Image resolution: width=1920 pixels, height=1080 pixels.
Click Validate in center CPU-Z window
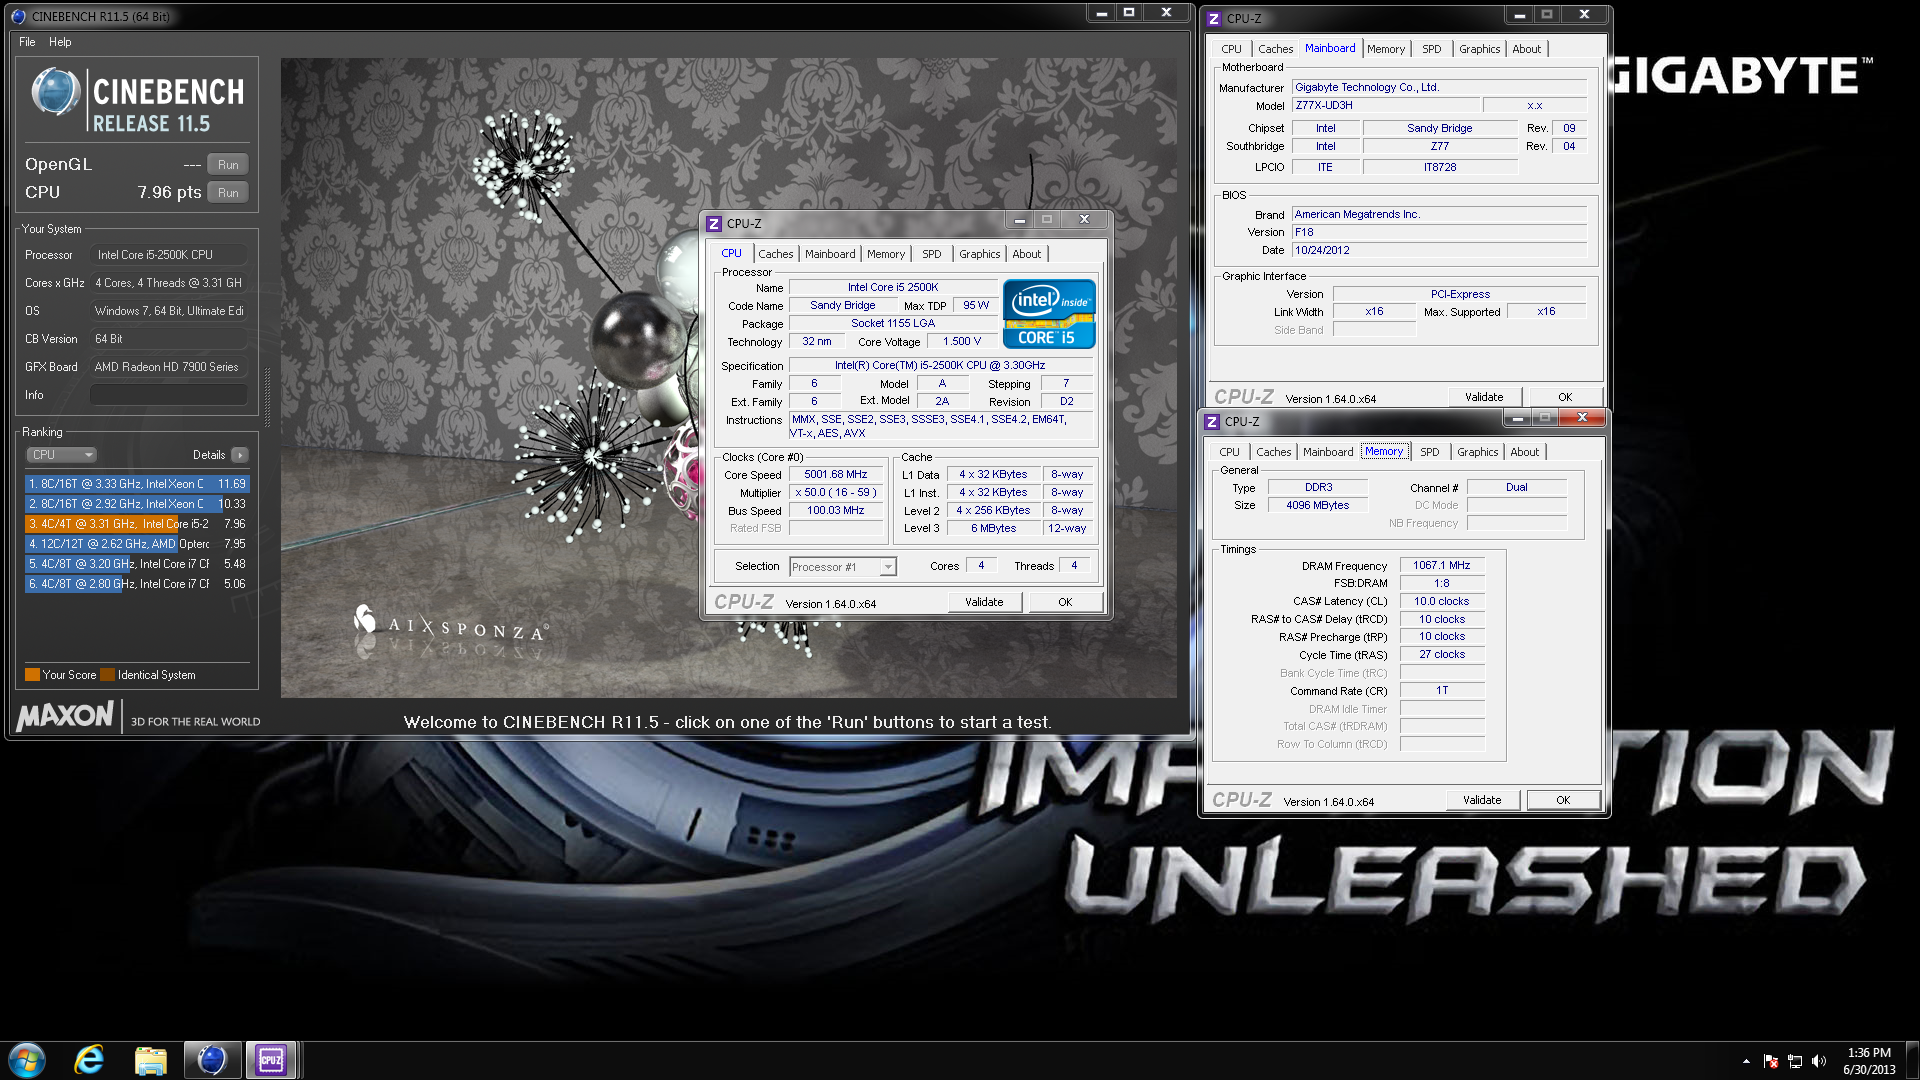click(x=984, y=602)
